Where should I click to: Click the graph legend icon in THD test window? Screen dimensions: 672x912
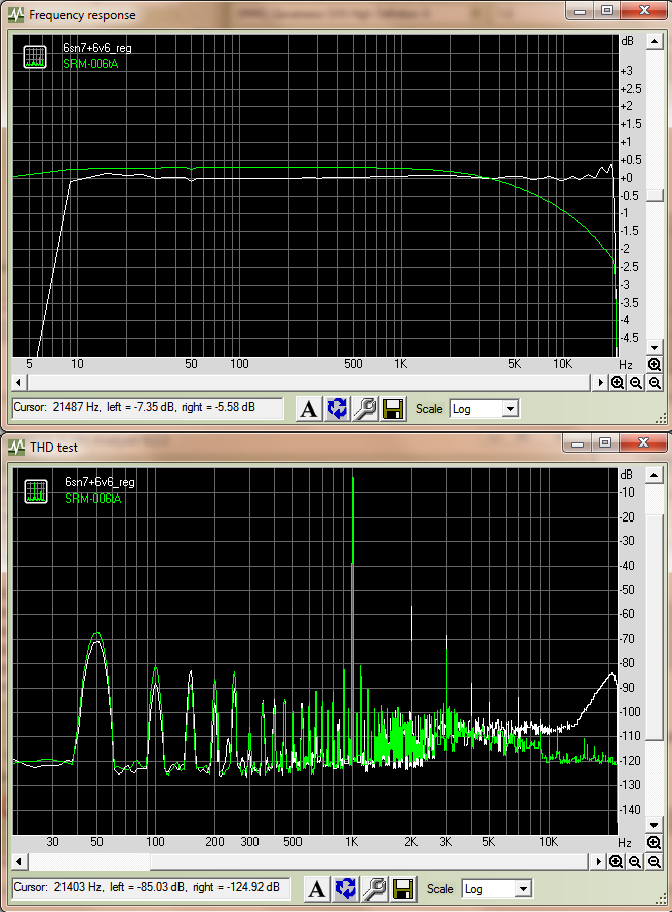pos(36,491)
